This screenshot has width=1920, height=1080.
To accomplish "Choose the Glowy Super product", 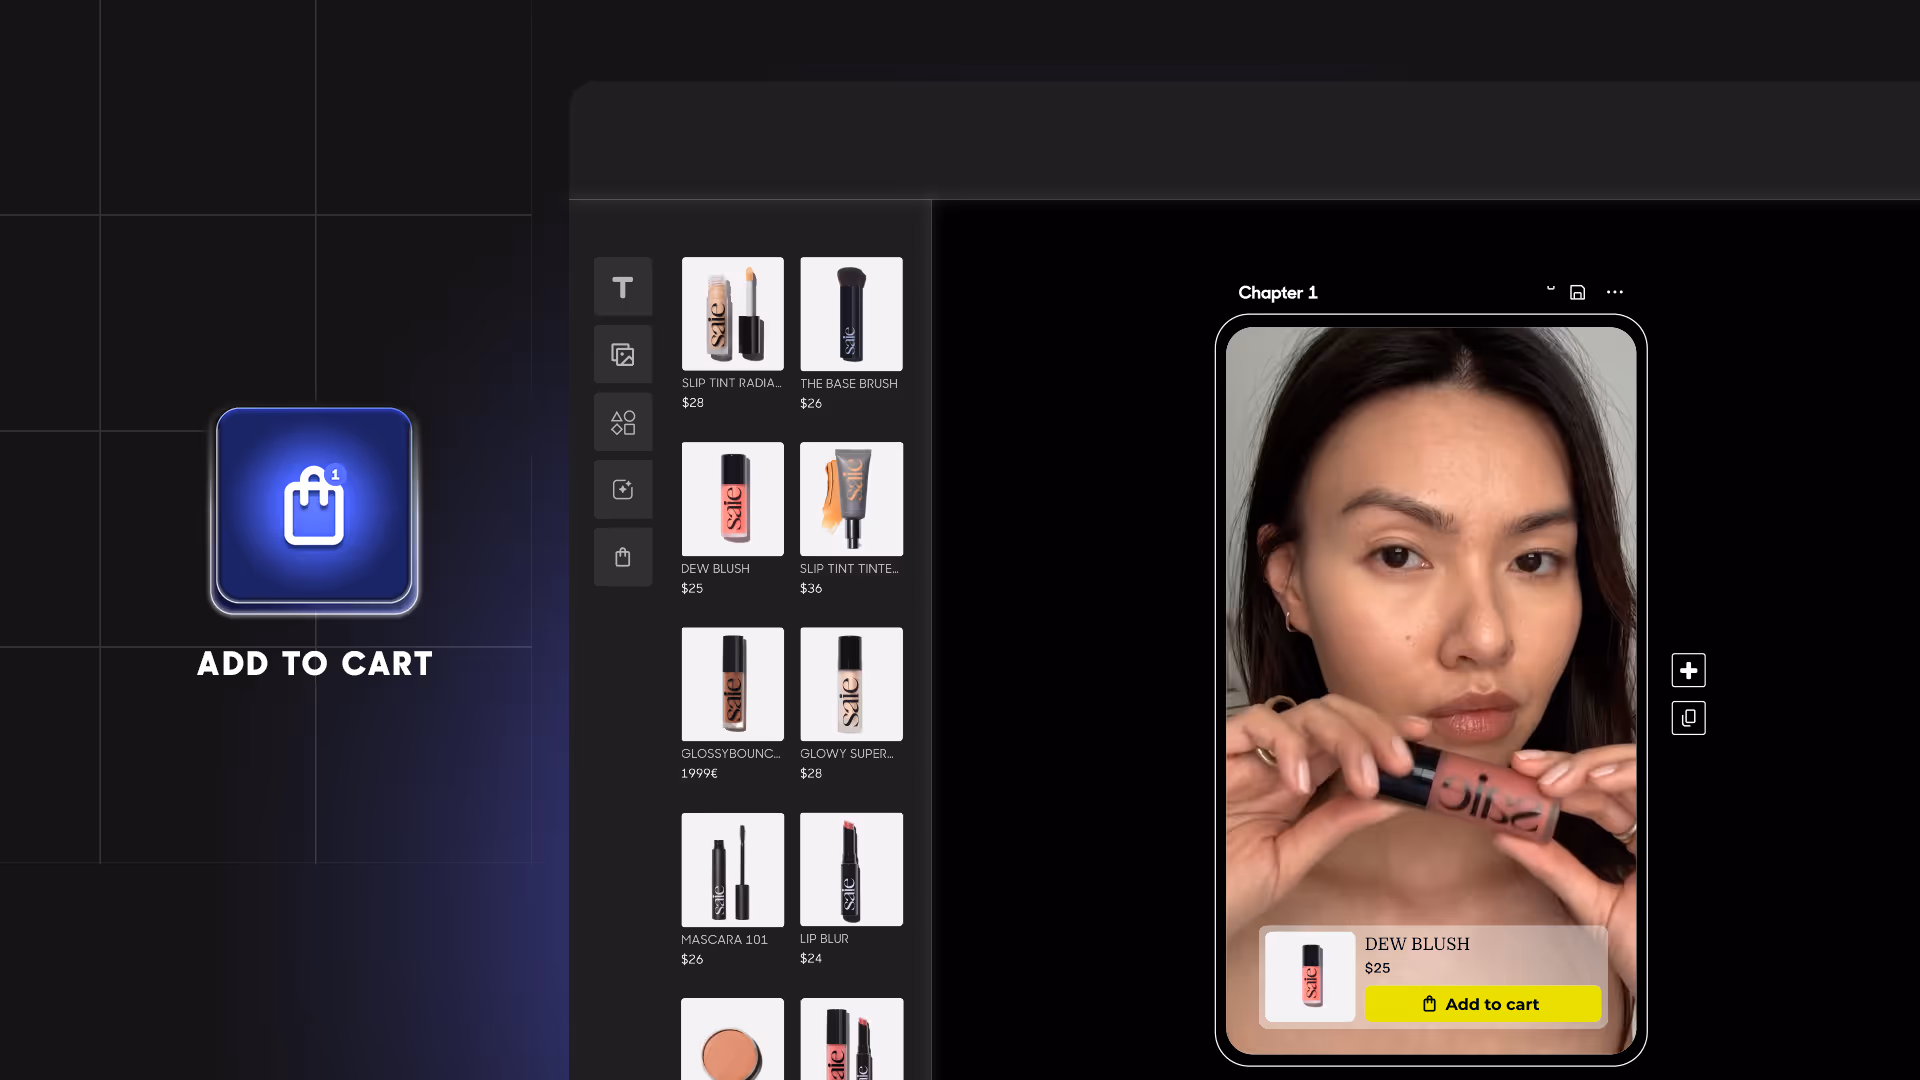I will 851,684.
